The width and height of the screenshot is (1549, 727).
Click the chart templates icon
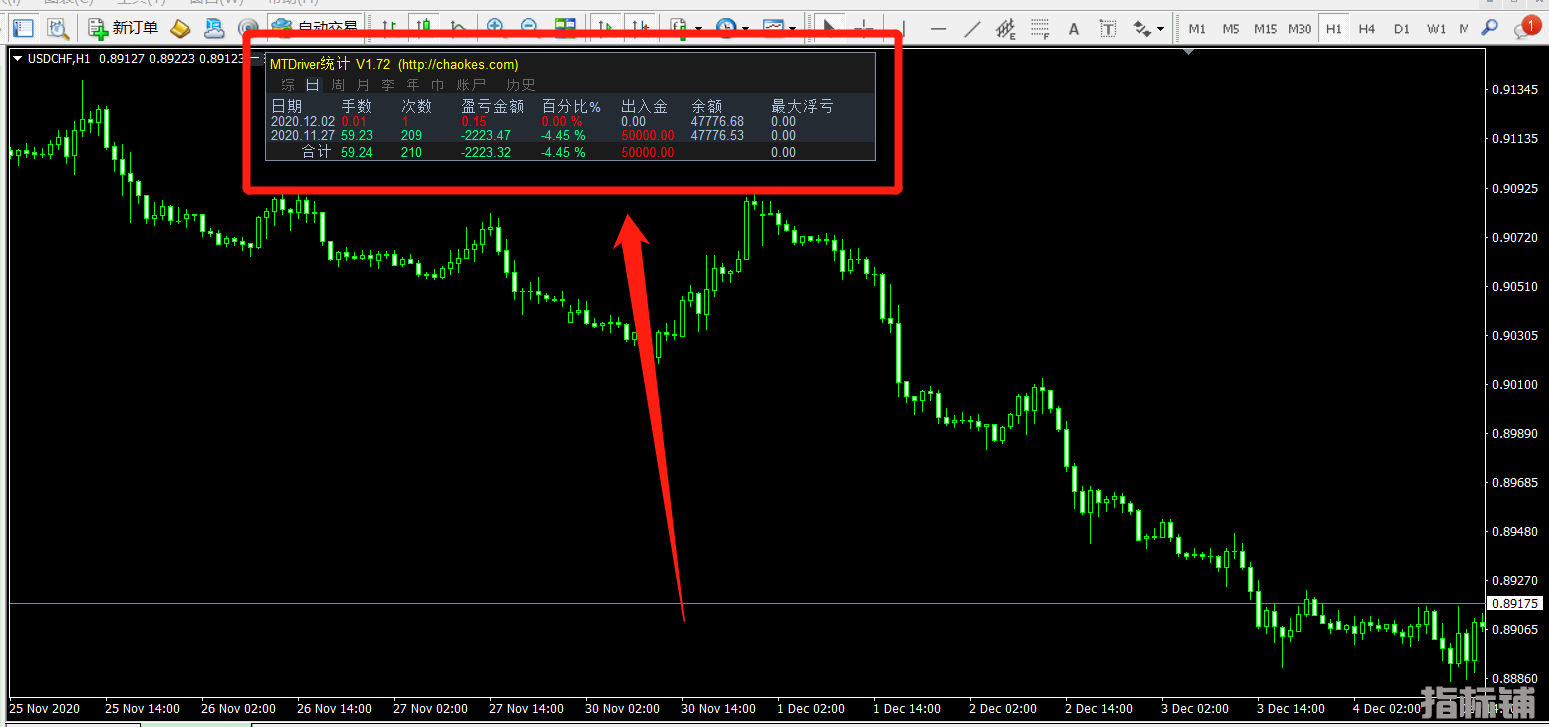(x=773, y=28)
